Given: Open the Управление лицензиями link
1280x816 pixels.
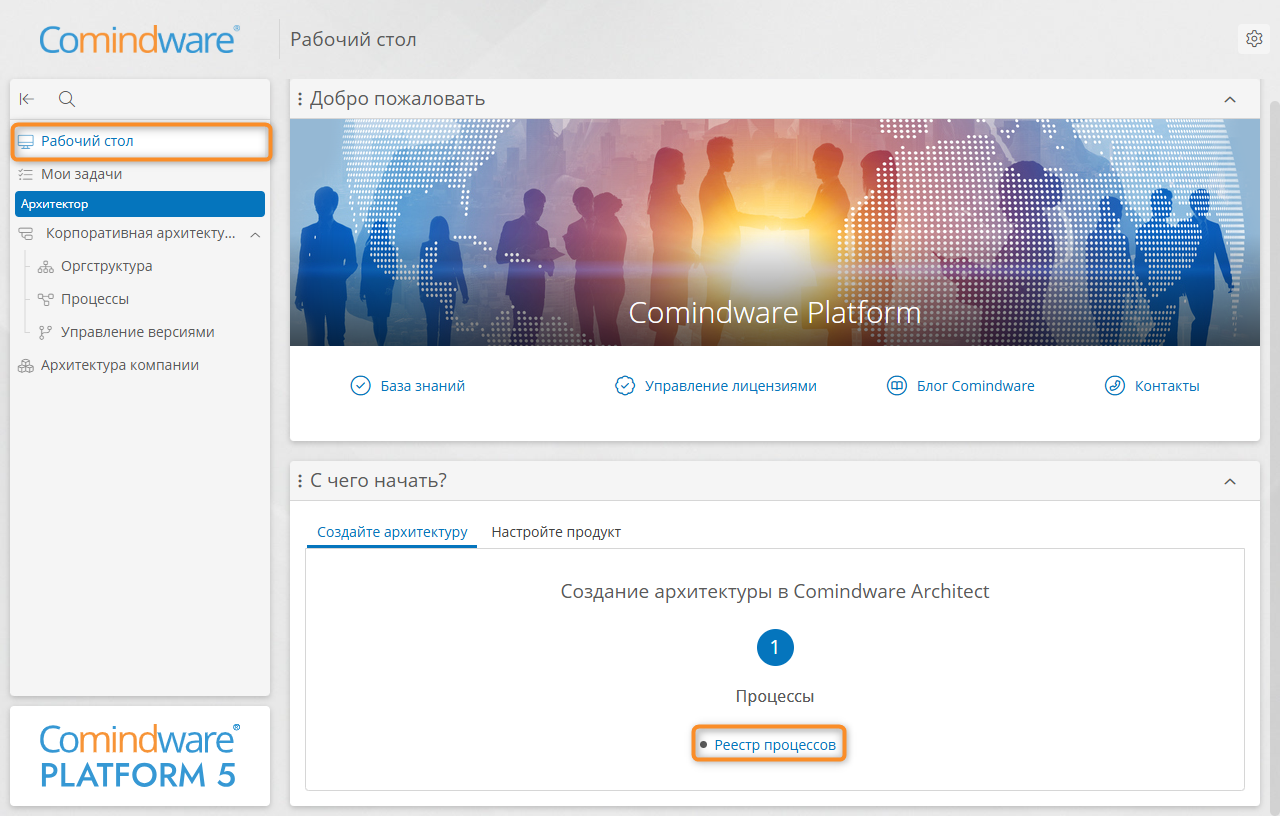Looking at the screenshot, I should 731,386.
